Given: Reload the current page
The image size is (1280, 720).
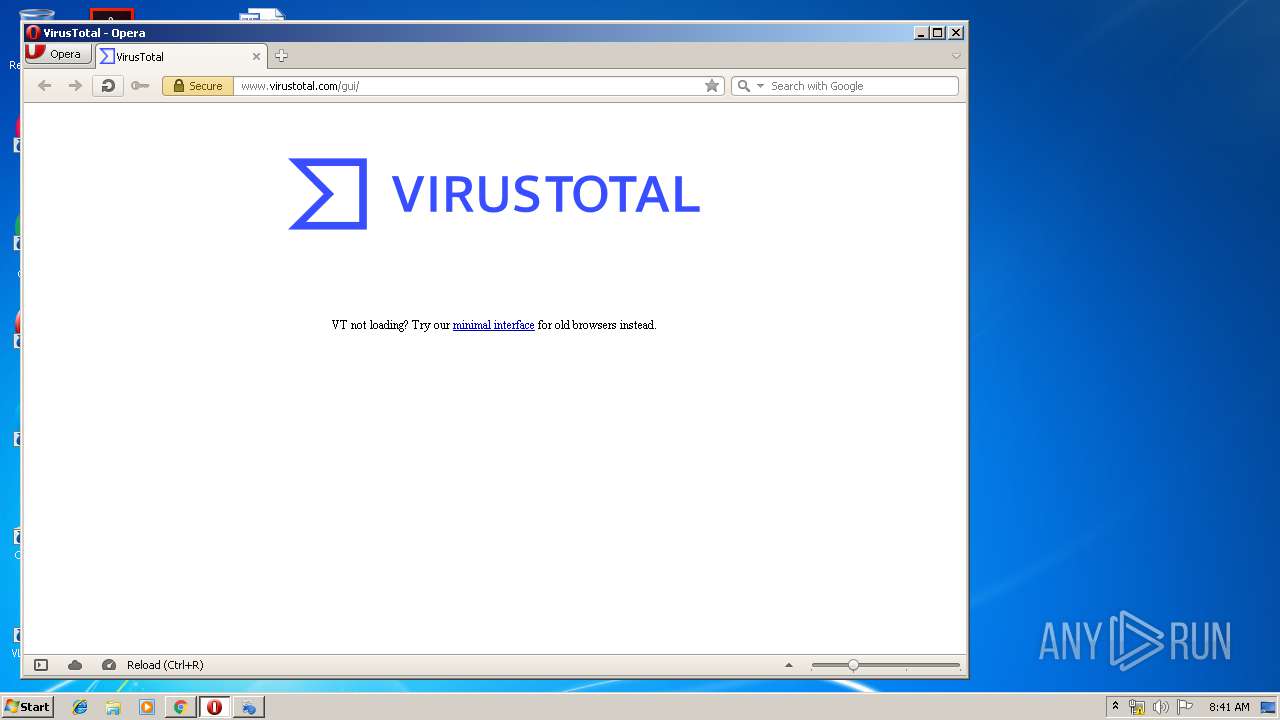Looking at the screenshot, I should pos(108,86).
